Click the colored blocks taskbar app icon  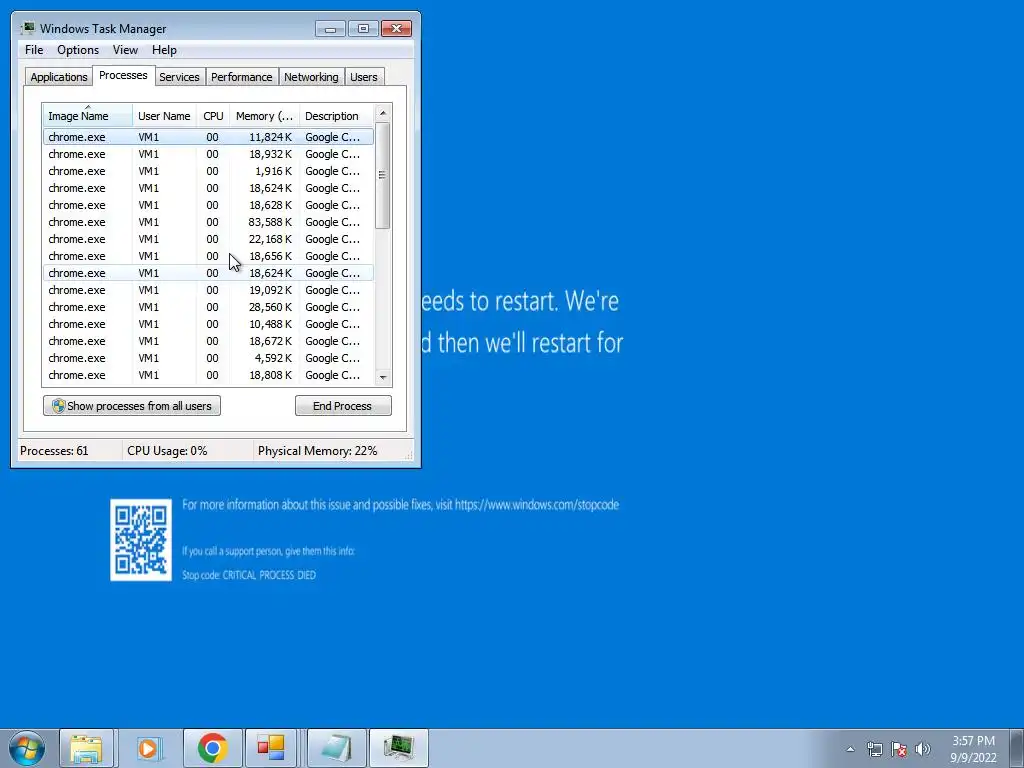pos(271,748)
